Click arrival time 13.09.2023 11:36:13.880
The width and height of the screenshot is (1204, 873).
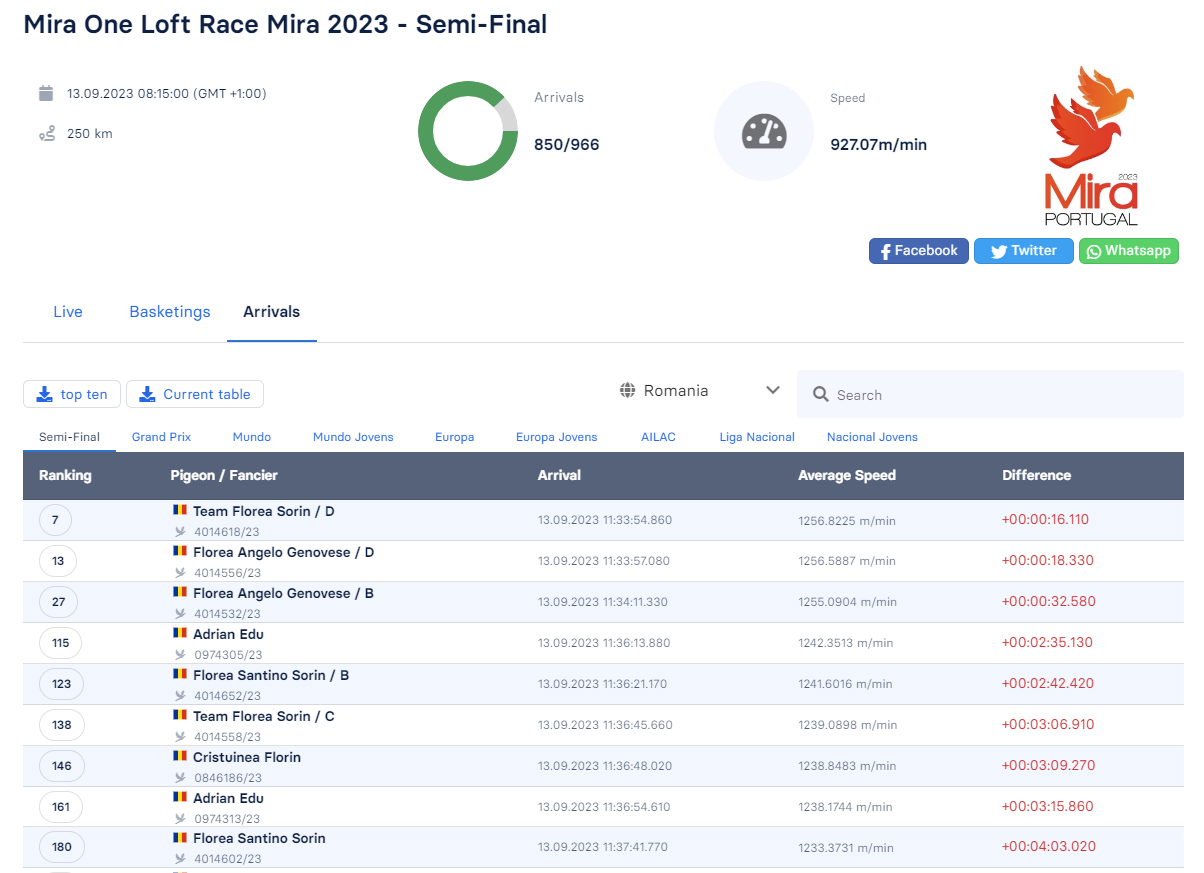(x=604, y=643)
